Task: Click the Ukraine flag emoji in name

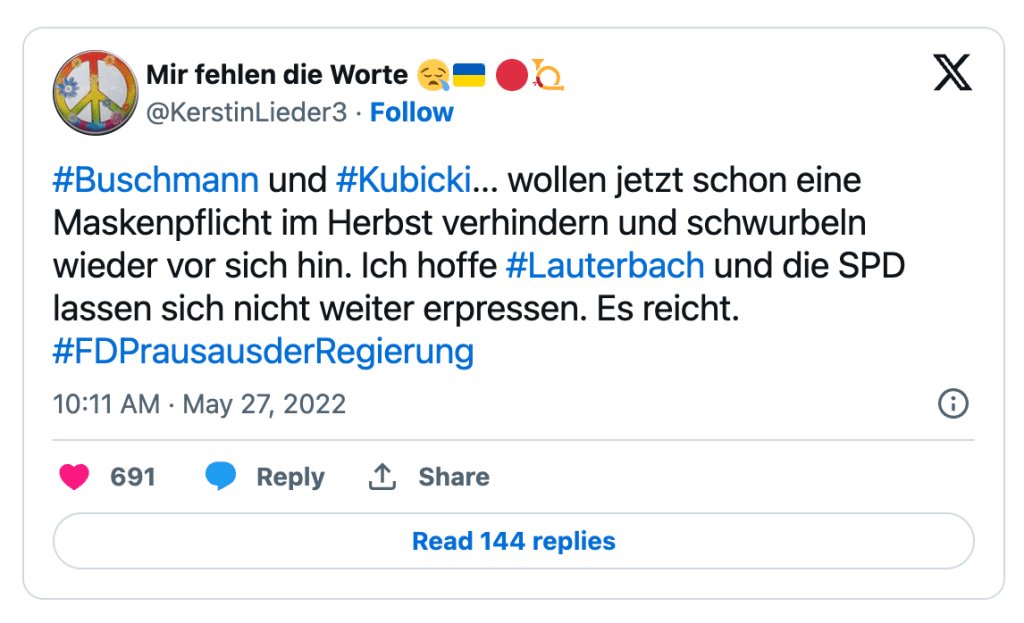Action: tap(469, 74)
